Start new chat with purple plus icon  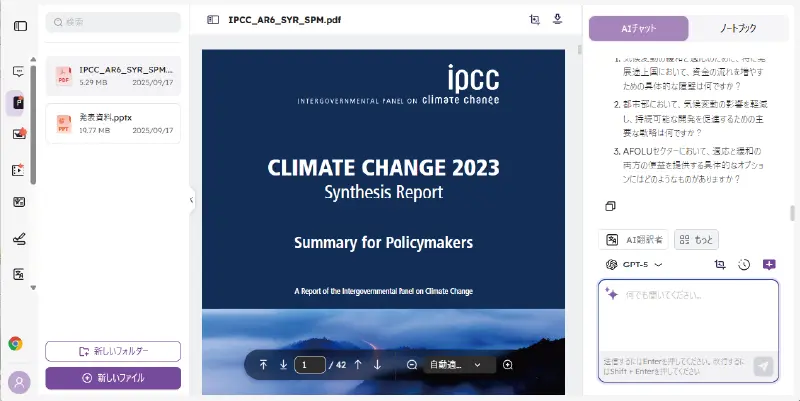[x=769, y=264]
